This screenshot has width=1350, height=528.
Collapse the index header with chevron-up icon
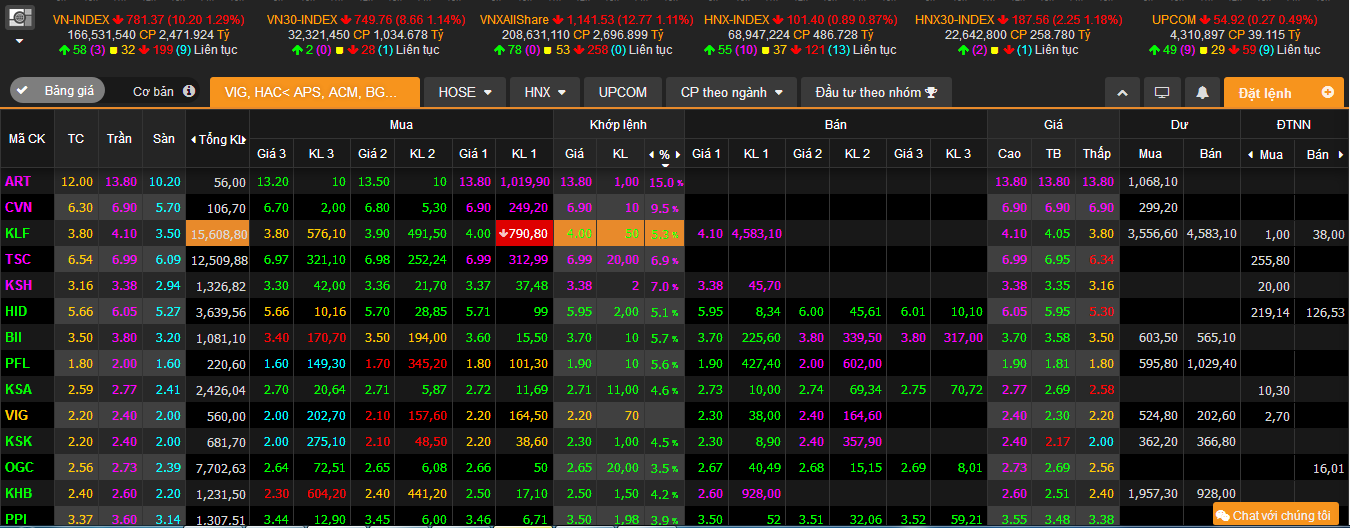(1122, 92)
